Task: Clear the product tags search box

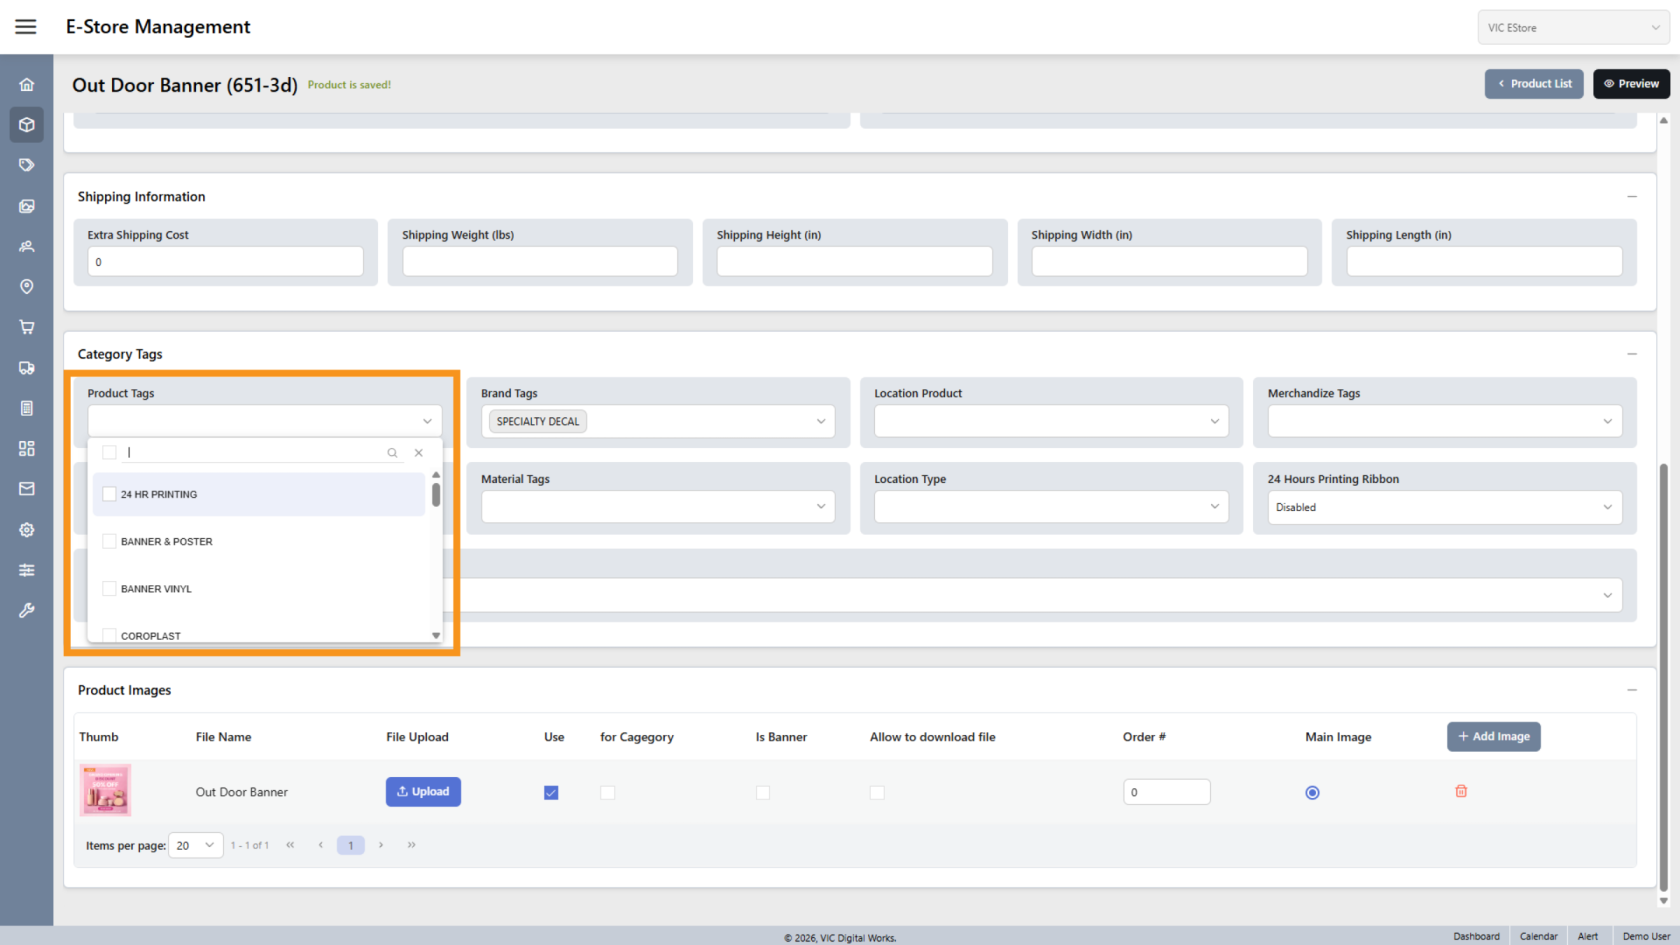Action: click(419, 453)
